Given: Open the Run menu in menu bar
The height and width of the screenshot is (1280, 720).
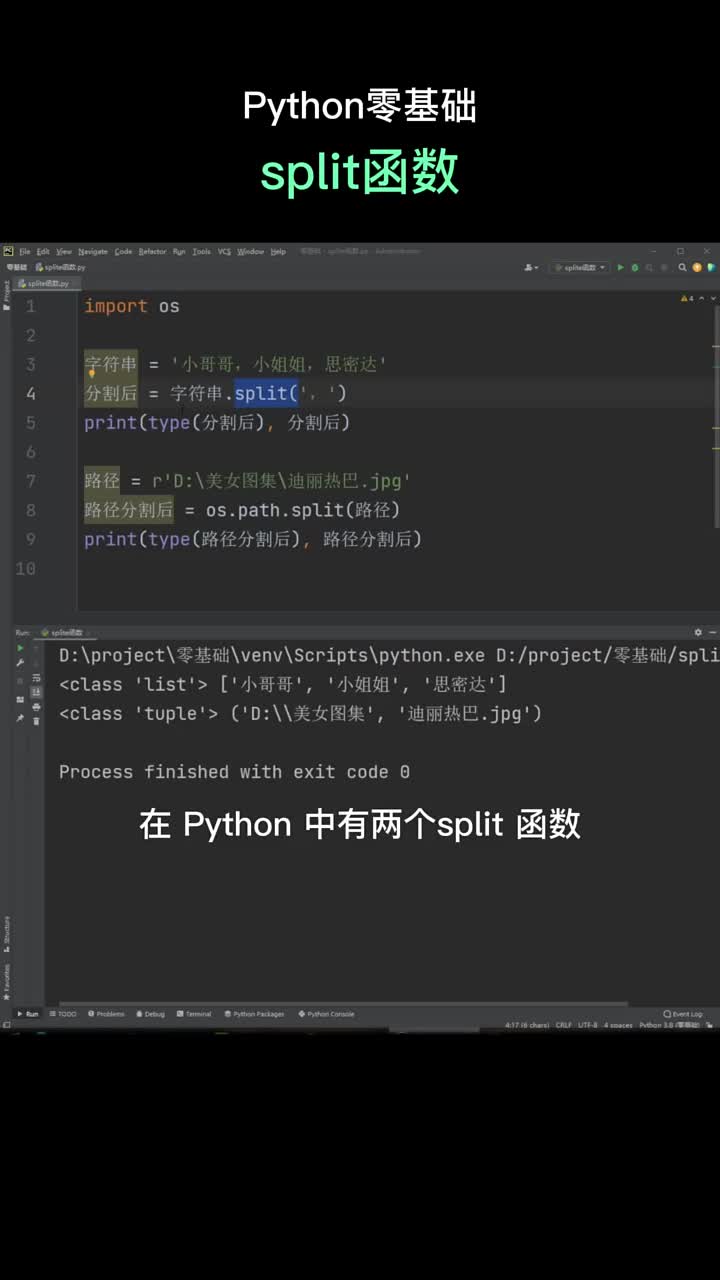Looking at the screenshot, I should coord(179,252).
